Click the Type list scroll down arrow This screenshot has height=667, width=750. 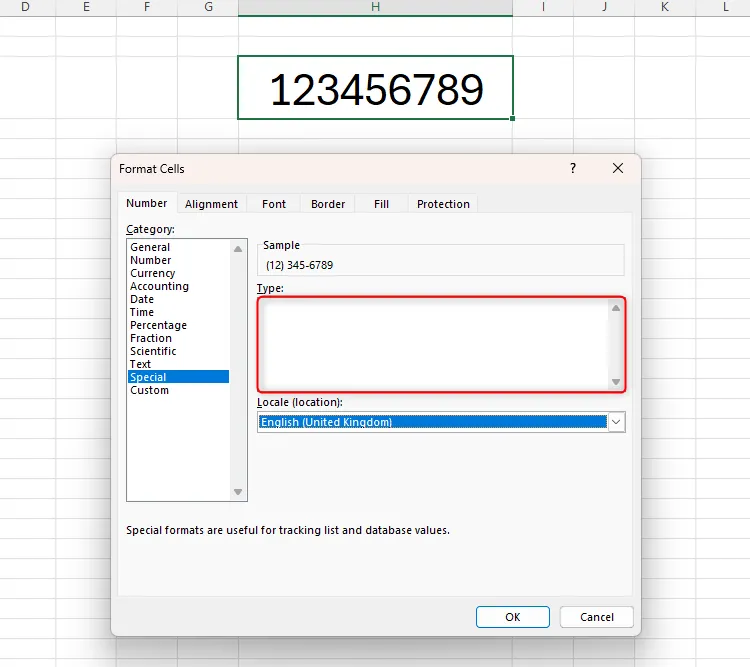616,382
